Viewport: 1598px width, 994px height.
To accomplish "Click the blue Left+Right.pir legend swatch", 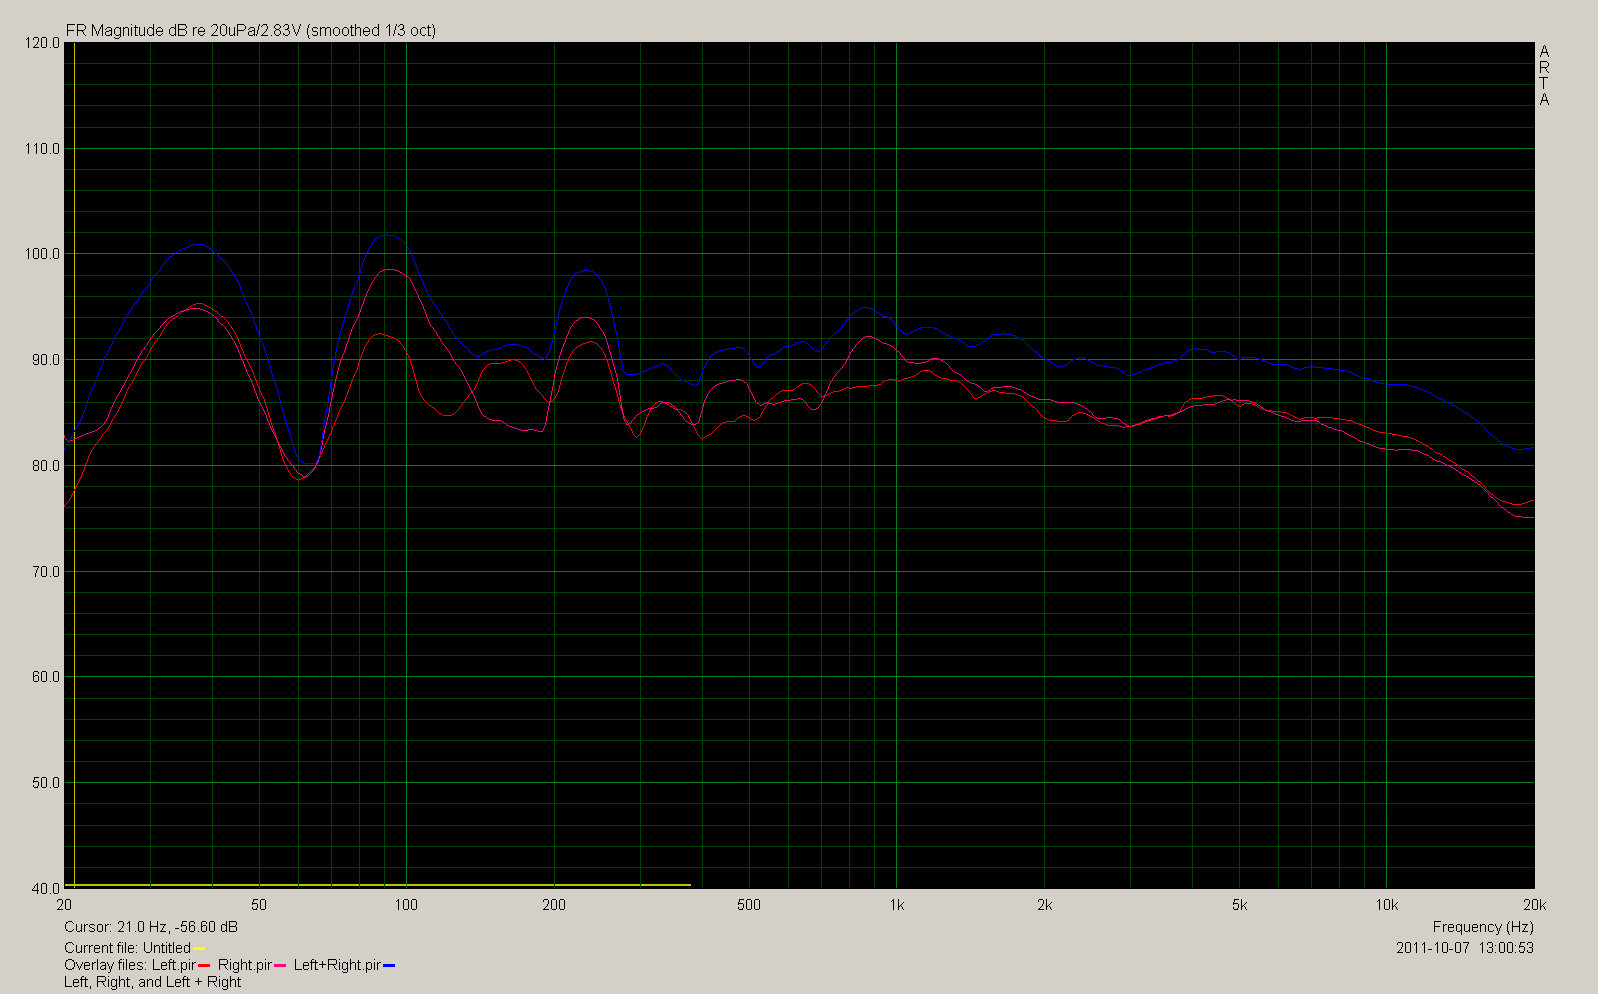I will click(x=389, y=966).
